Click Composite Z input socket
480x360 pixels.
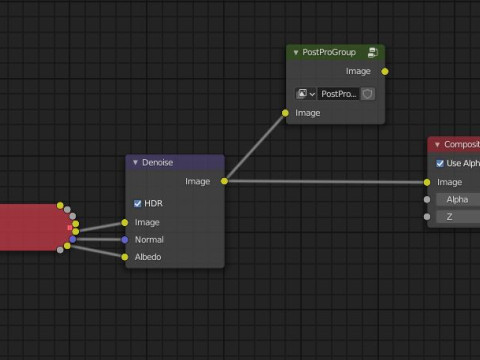[427, 217]
